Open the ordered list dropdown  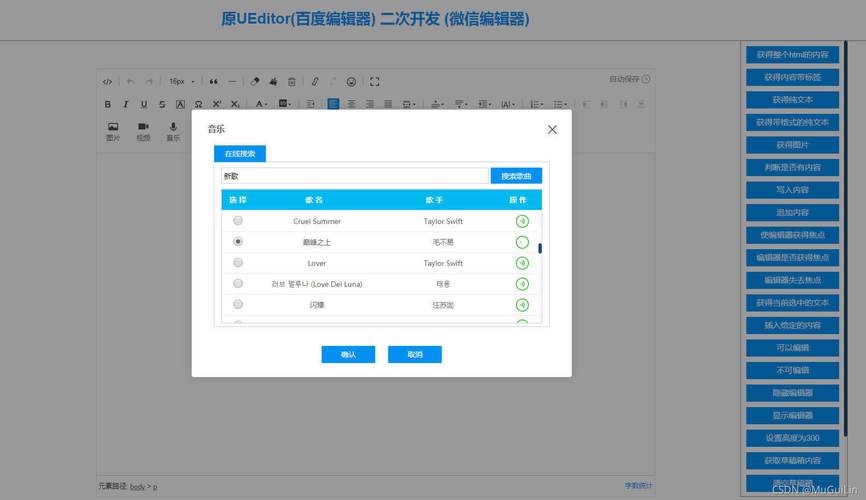(x=536, y=104)
